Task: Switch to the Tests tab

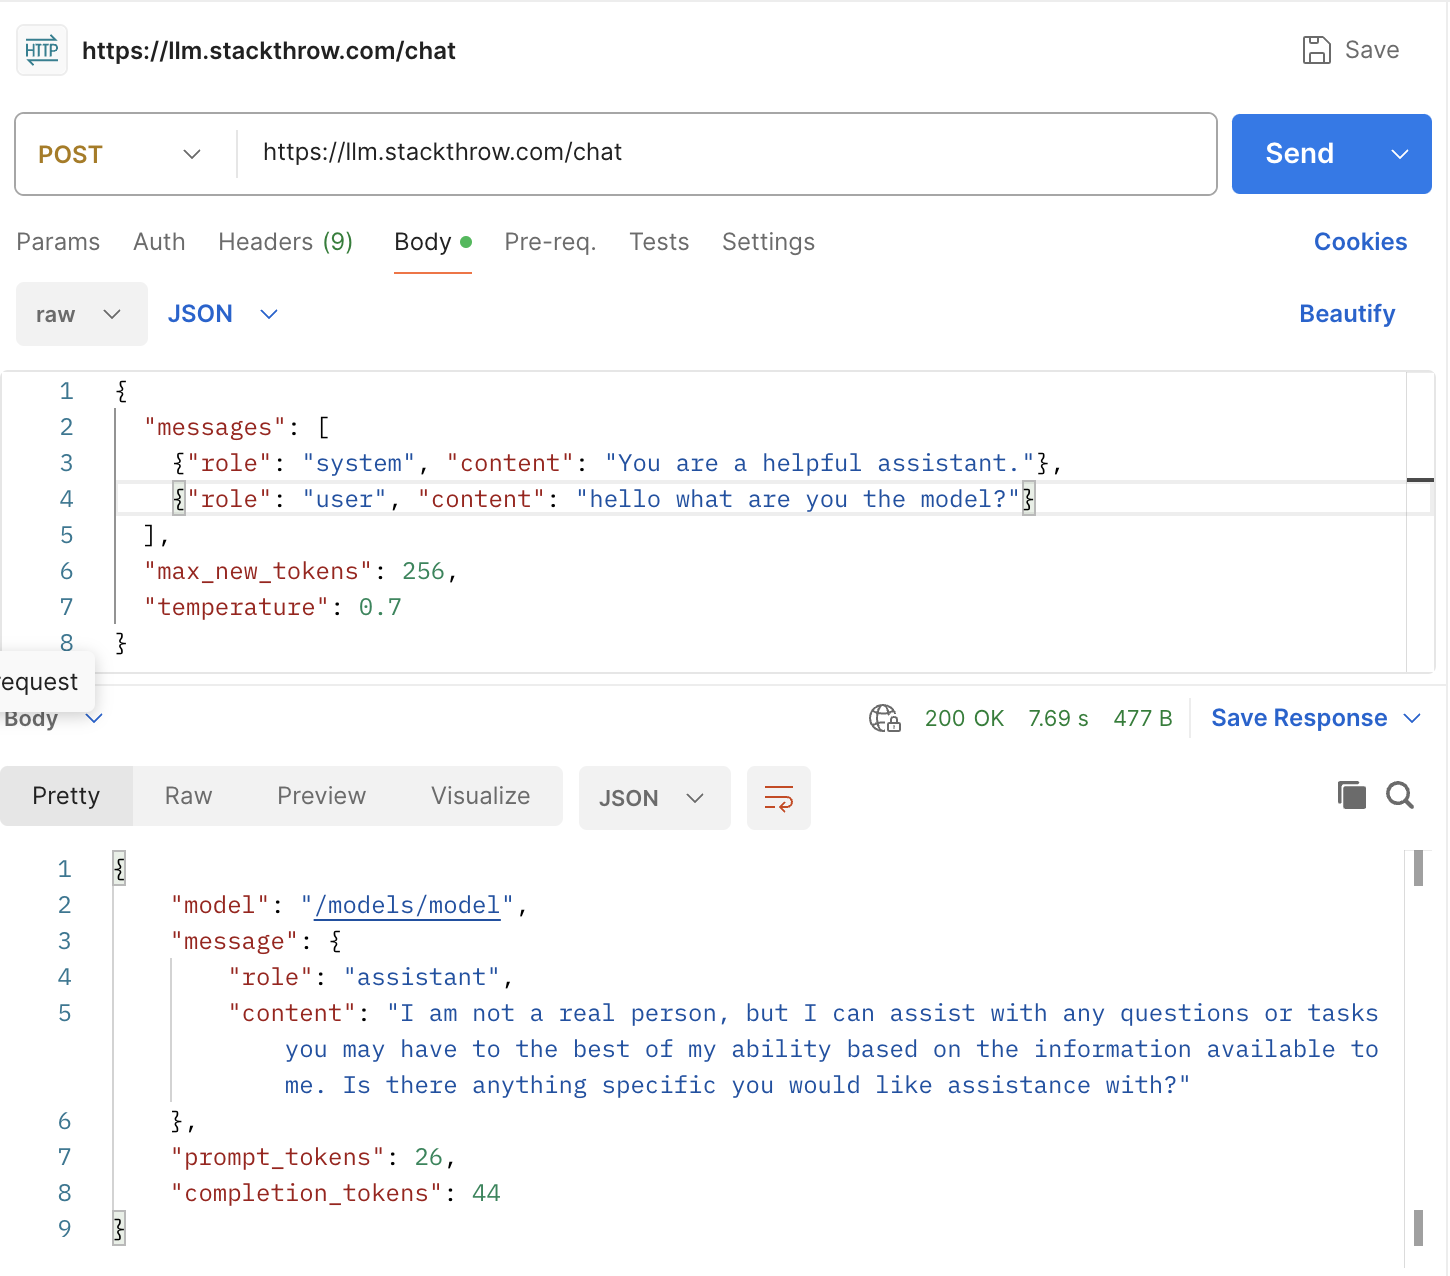Action: click(x=659, y=242)
